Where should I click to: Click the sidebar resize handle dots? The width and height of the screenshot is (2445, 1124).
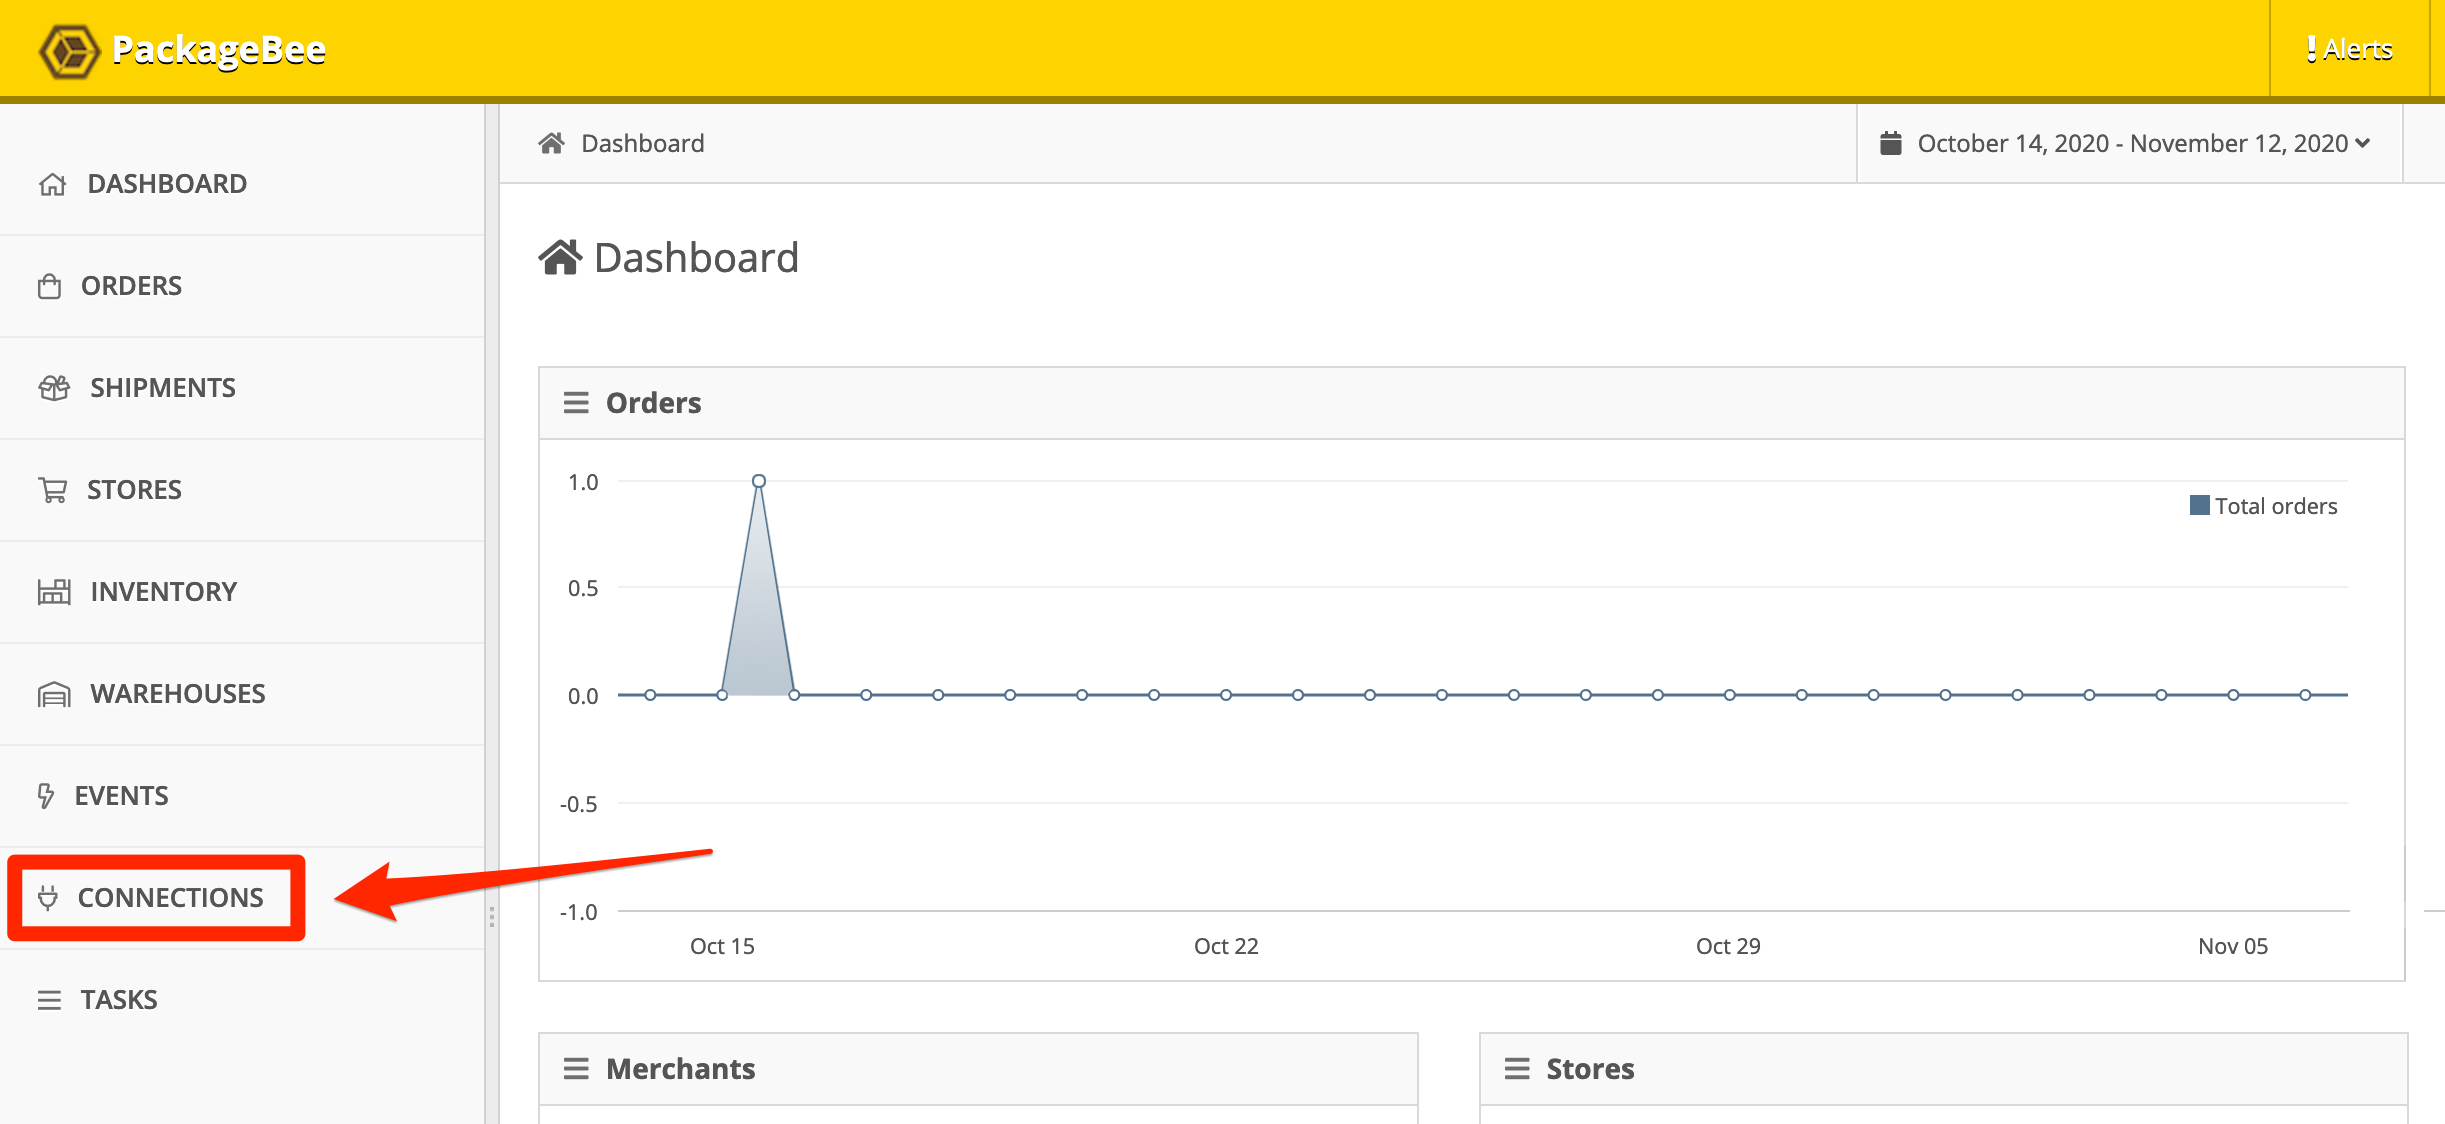tap(492, 917)
